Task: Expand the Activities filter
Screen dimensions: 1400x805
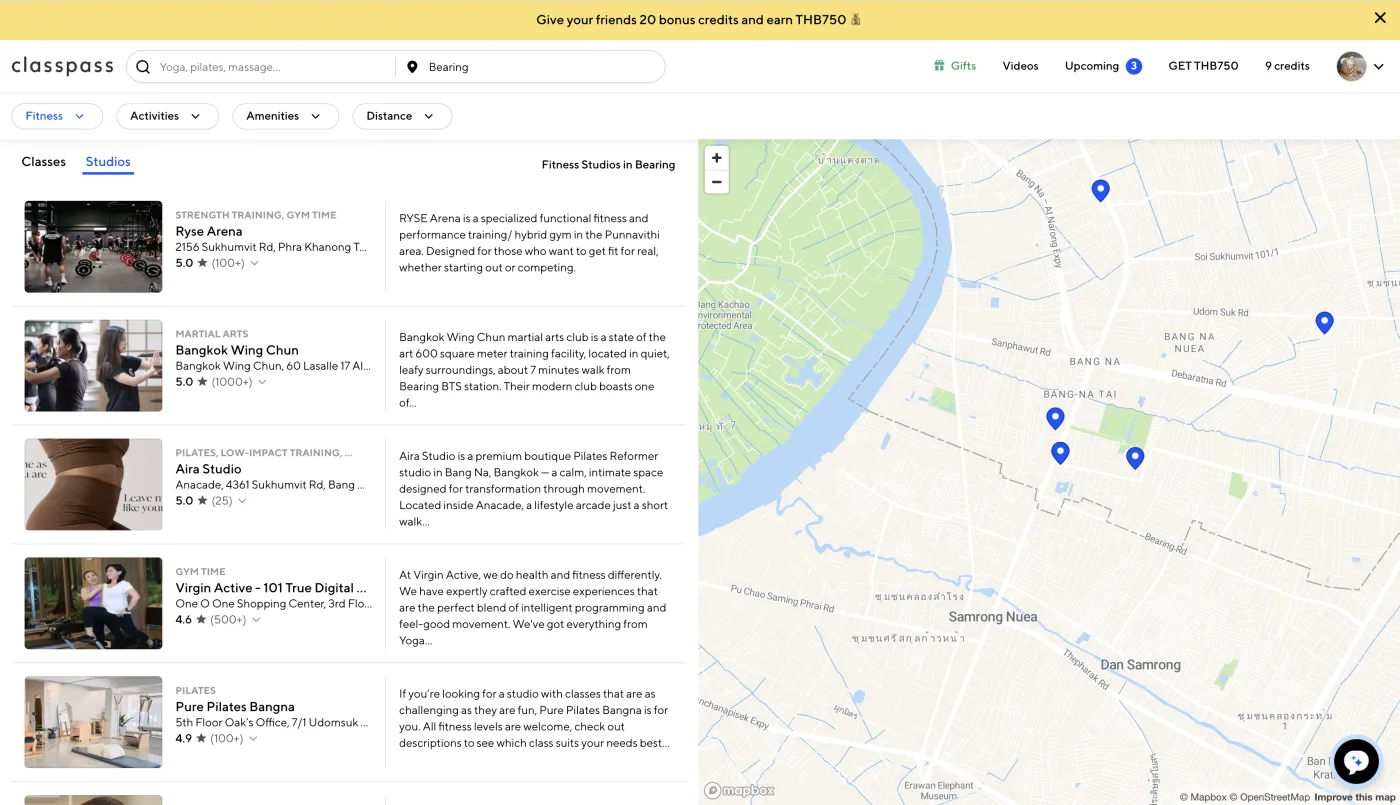Action: coord(167,116)
